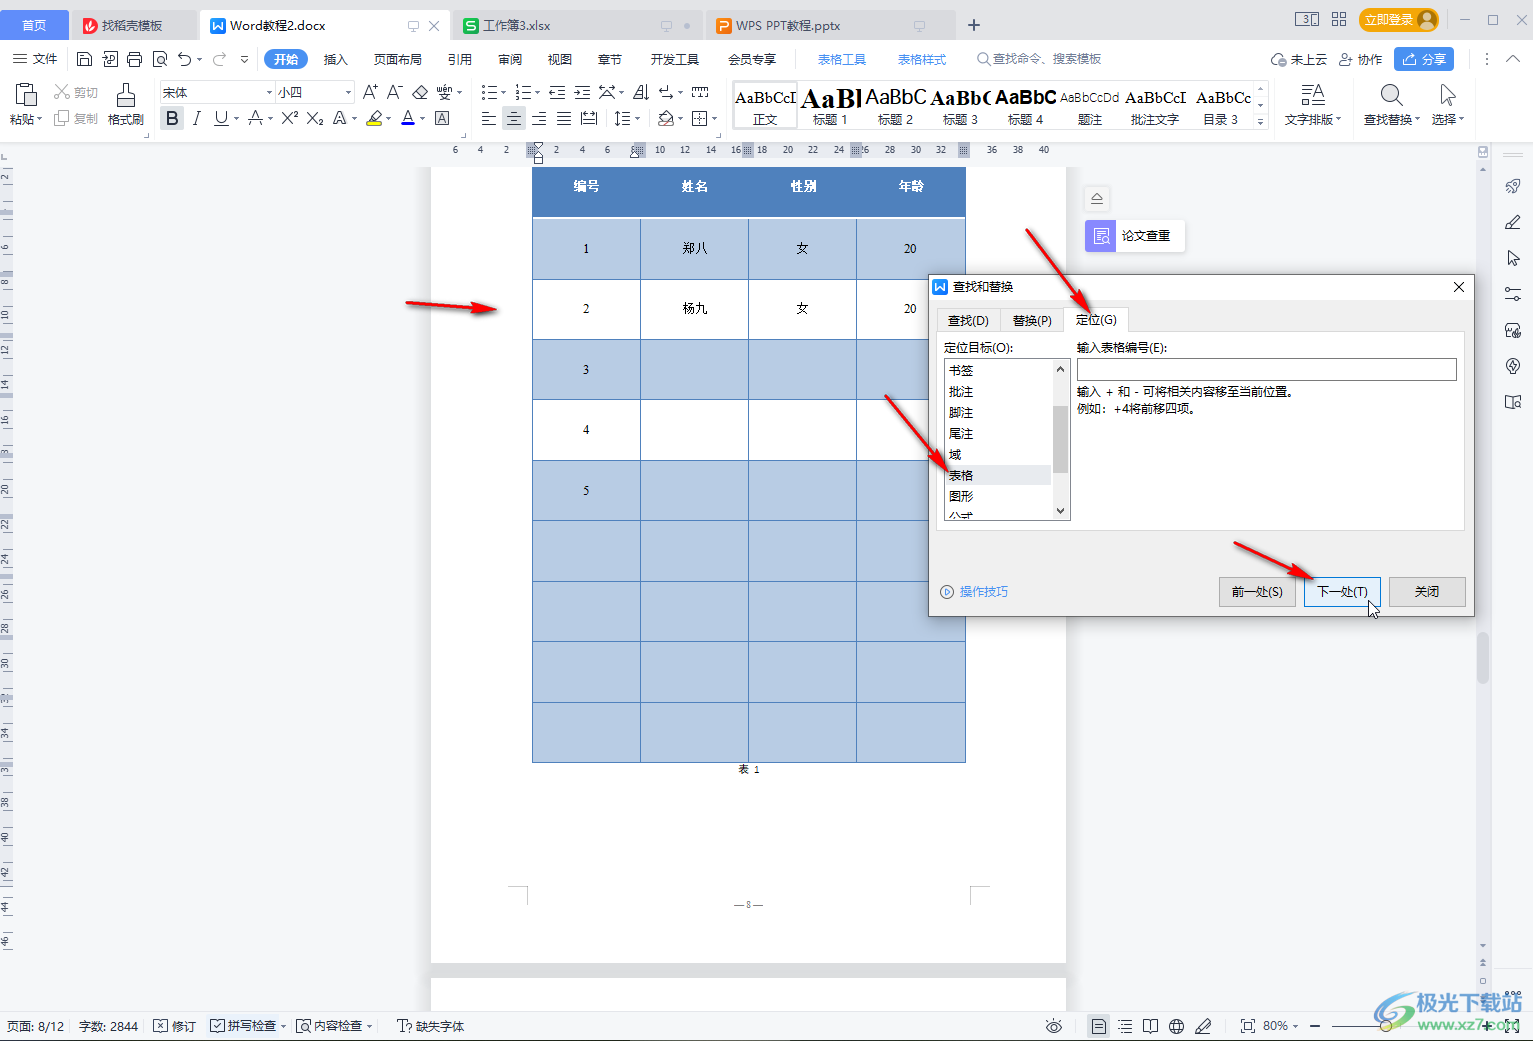1533x1041 pixels.
Task: Toggle Track Changes (修订) in status bar
Action: (x=175, y=1026)
